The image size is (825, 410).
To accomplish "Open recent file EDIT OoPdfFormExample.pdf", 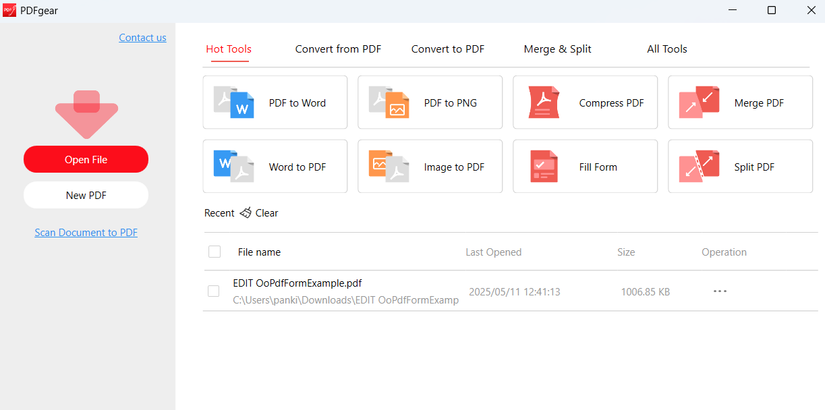I will pyautogui.click(x=297, y=283).
